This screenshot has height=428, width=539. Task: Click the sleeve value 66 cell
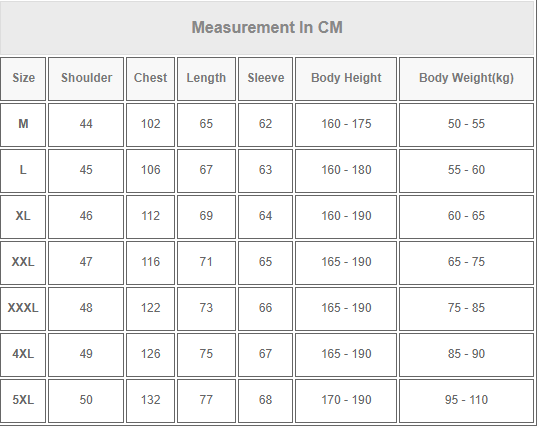(x=265, y=309)
